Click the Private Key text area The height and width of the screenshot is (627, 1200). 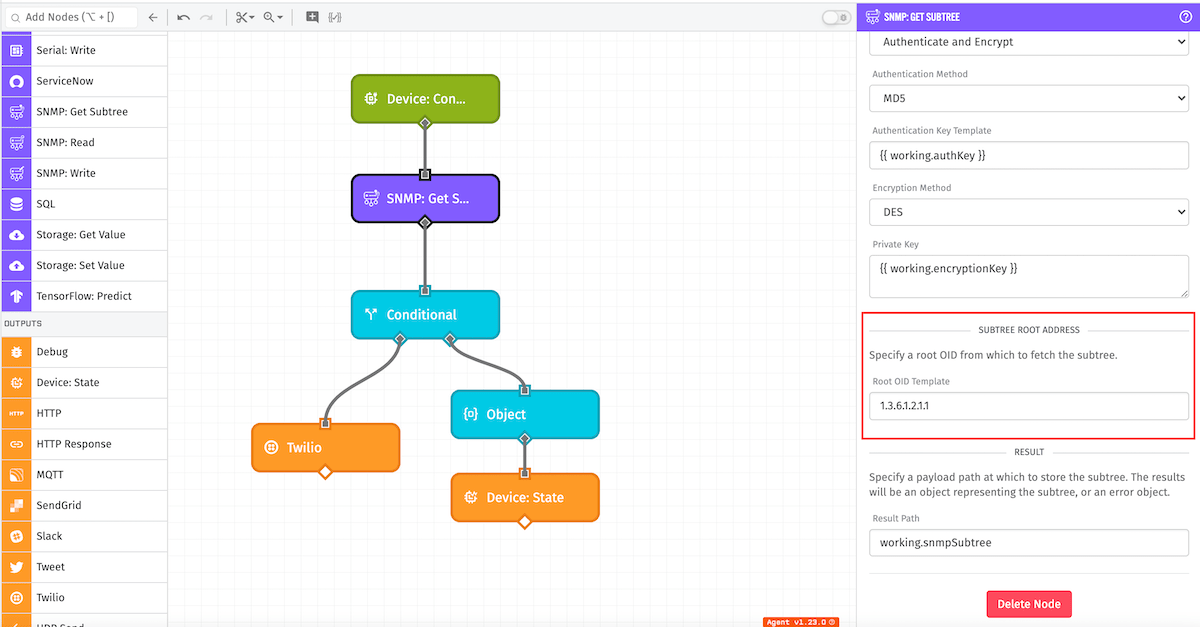coord(1029,277)
